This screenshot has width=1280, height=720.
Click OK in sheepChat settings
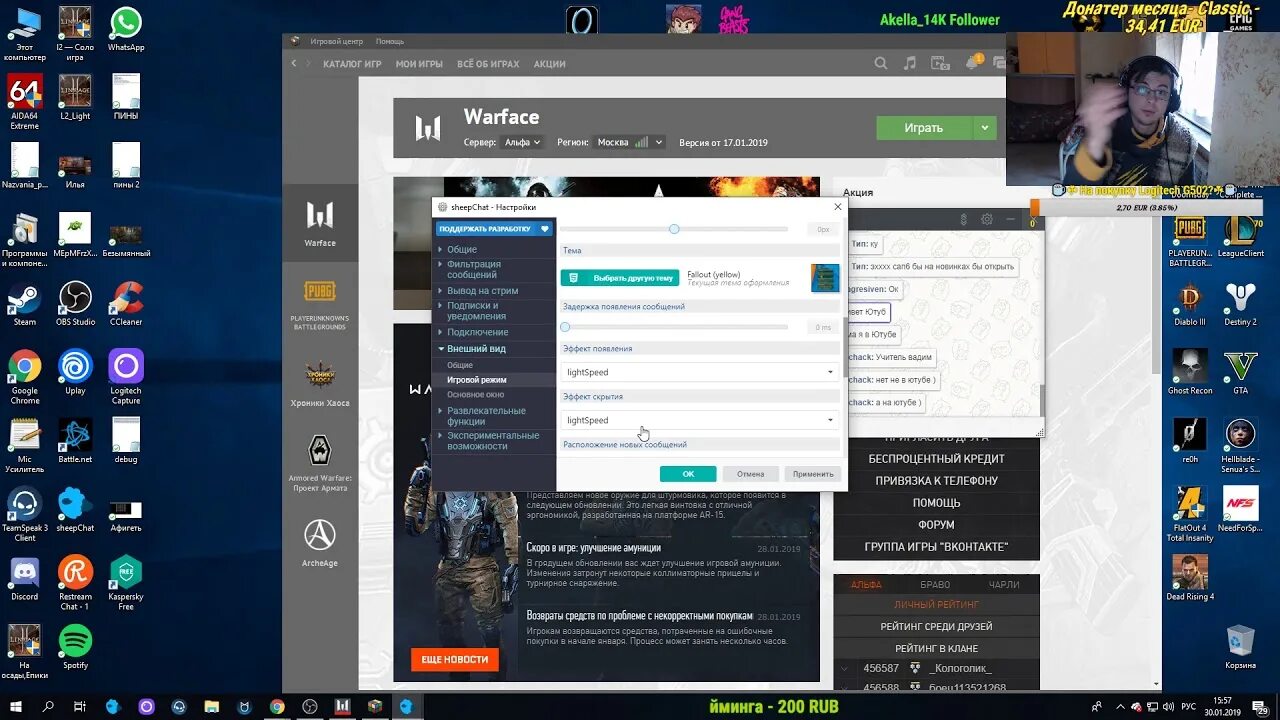tap(688, 474)
